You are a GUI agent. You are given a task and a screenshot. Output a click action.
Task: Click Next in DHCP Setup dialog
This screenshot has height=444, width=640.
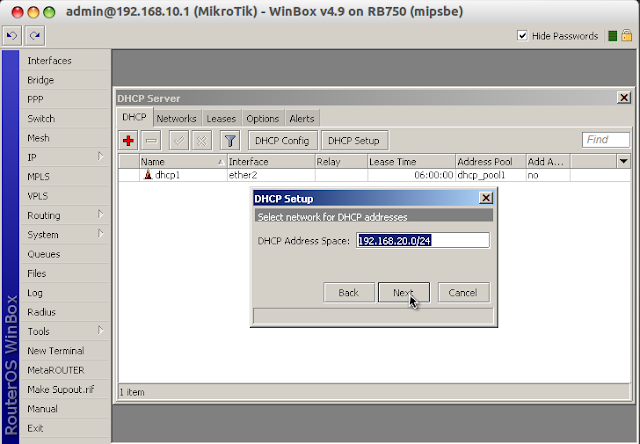point(404,293)
